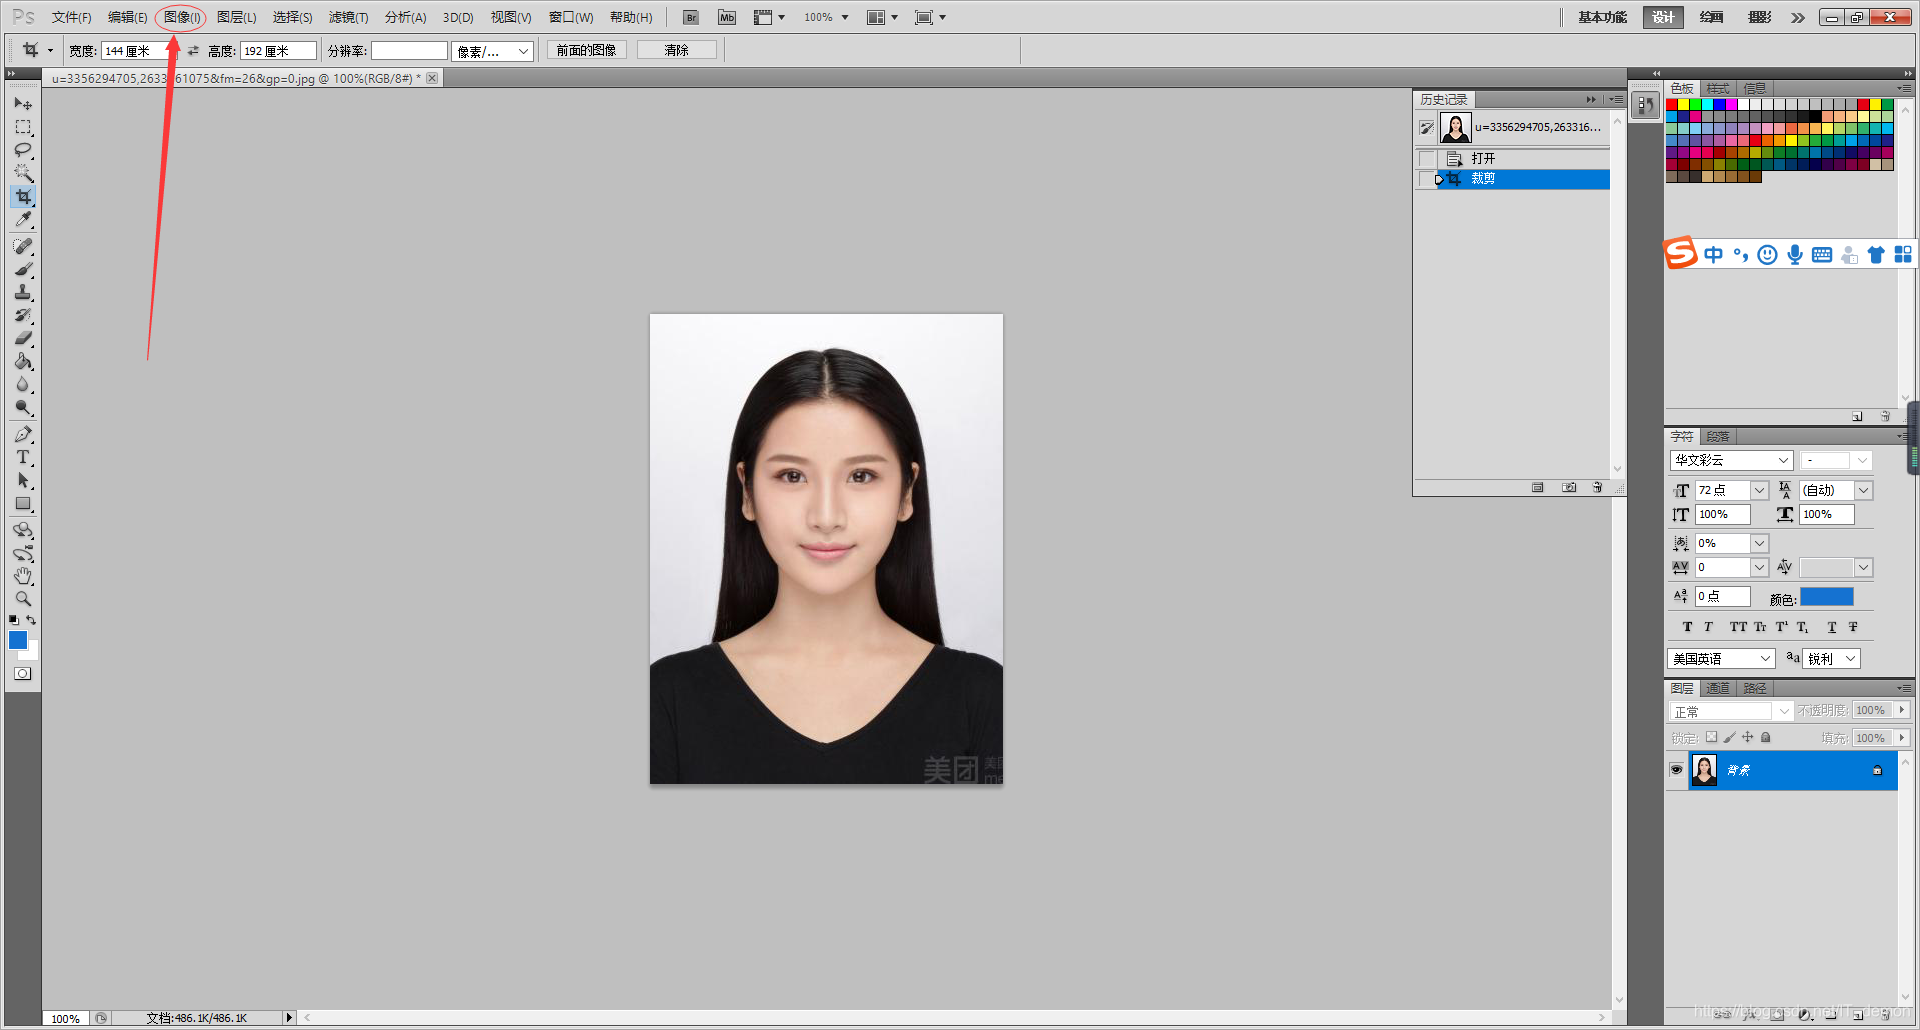The width and height of the screenshot is (1920, 1030).
Task: Select the Path Selection tool
Action: (x=23, y=480)
